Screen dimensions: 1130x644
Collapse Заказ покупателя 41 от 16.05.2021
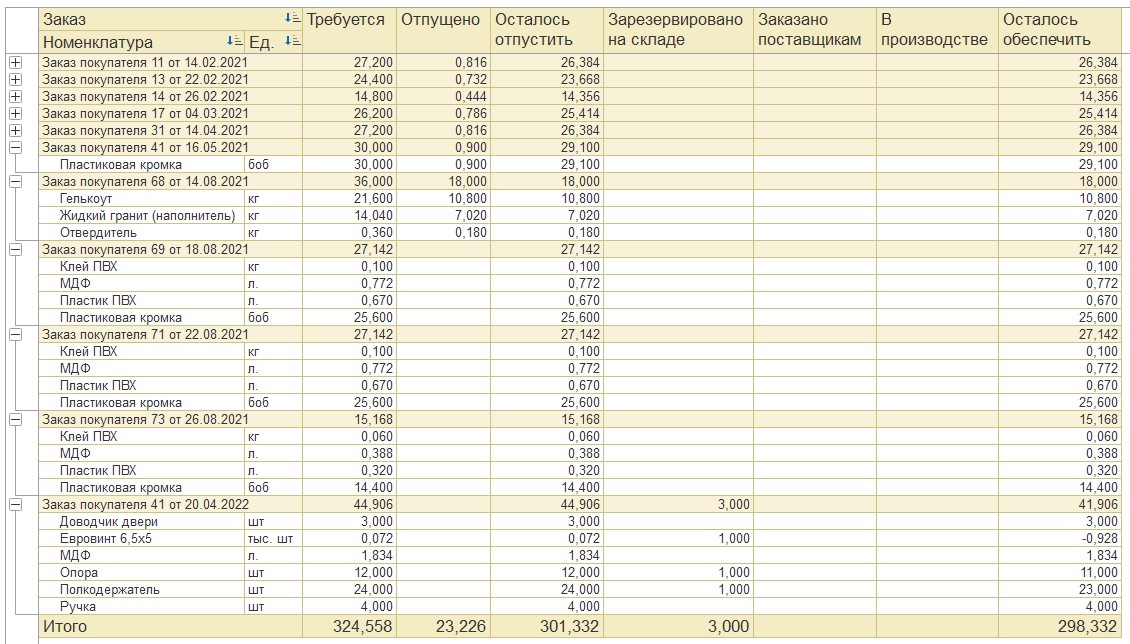pyautogui.click(x=15, y=148)
